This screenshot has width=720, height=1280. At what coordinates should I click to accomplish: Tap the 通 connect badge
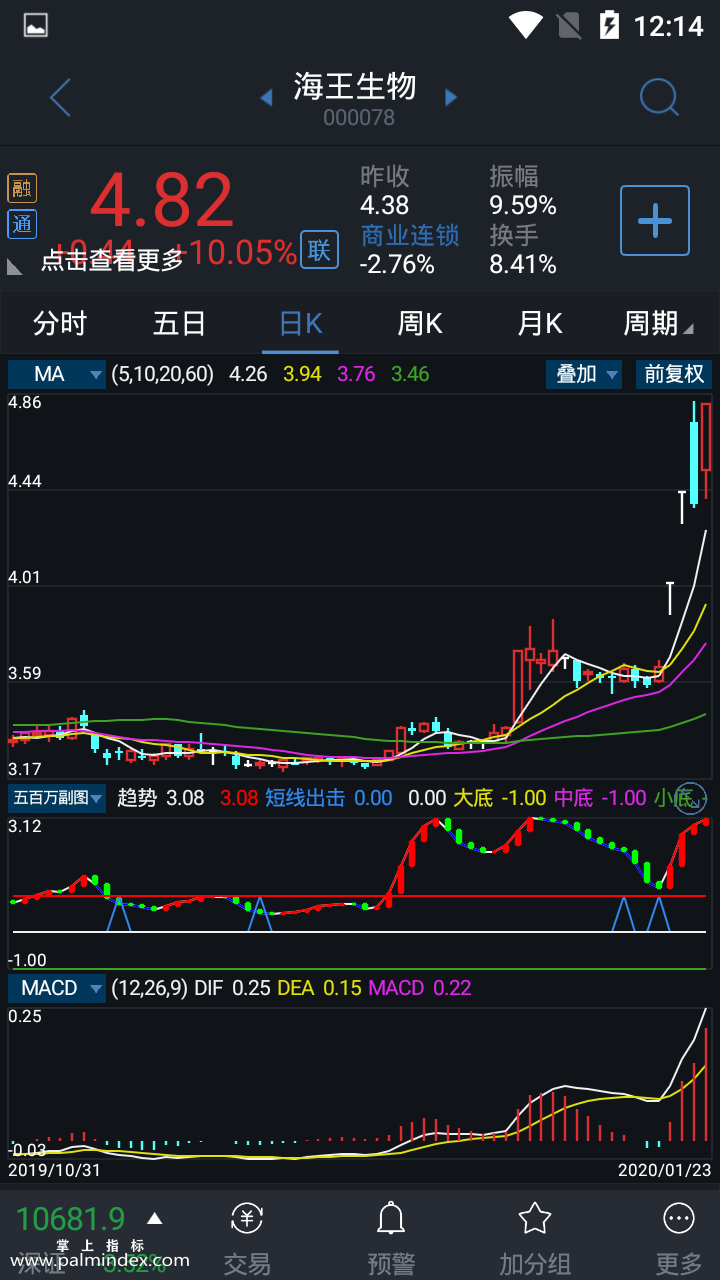(x=22, y=224)
